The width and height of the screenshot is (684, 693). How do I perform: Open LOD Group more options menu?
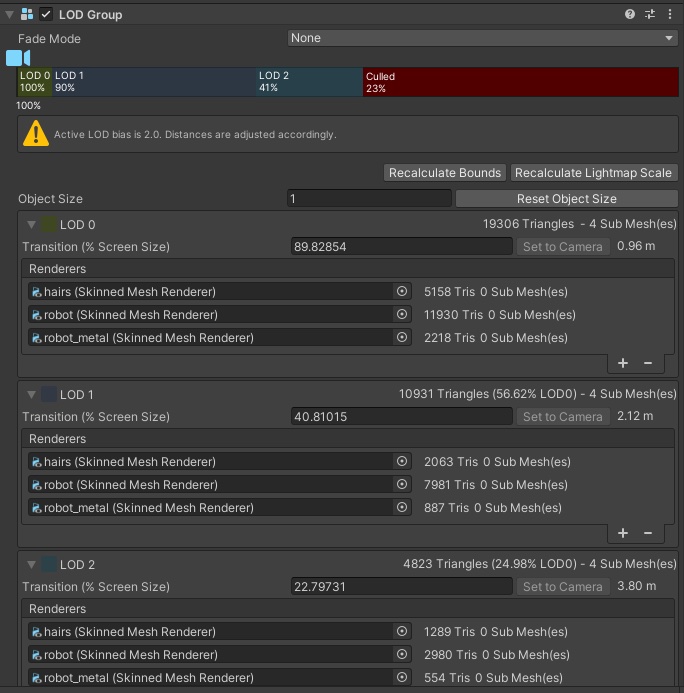click(670, 14)
